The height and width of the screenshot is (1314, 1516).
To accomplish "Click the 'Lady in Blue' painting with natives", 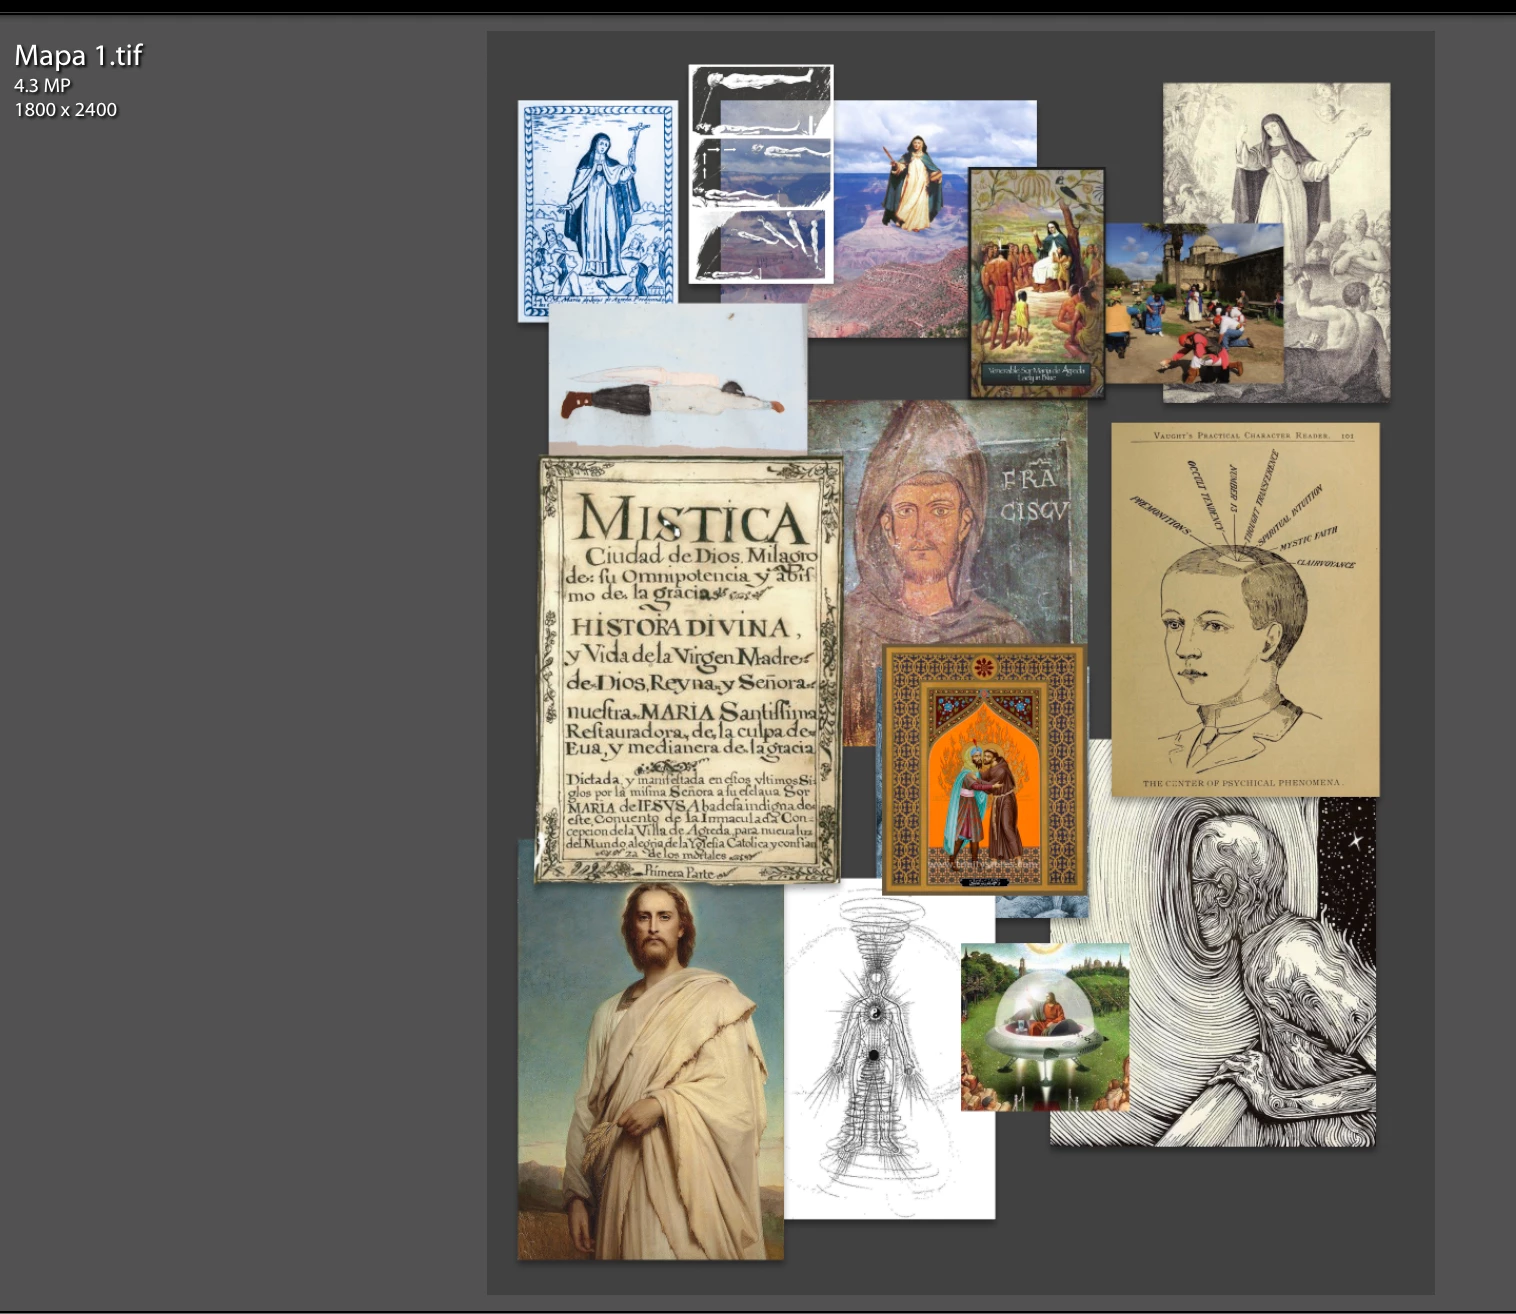I will click(1036, 283).
